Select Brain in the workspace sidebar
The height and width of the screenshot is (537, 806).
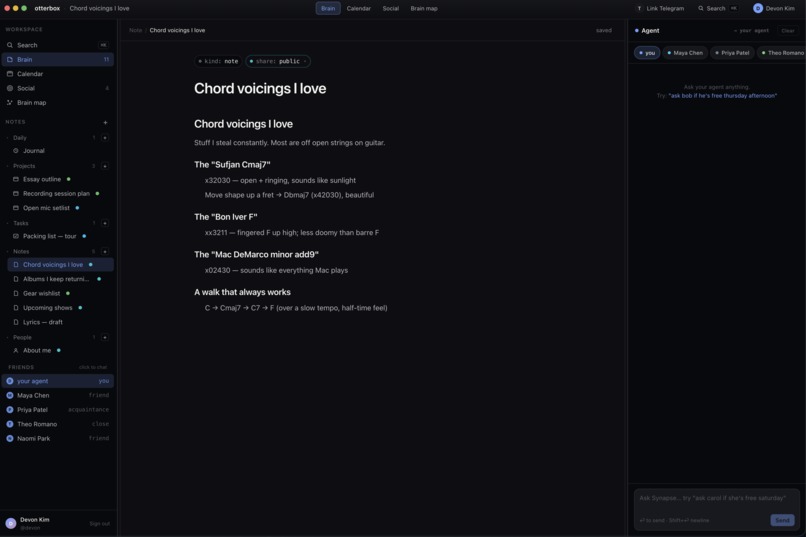[x=58, y=60]
